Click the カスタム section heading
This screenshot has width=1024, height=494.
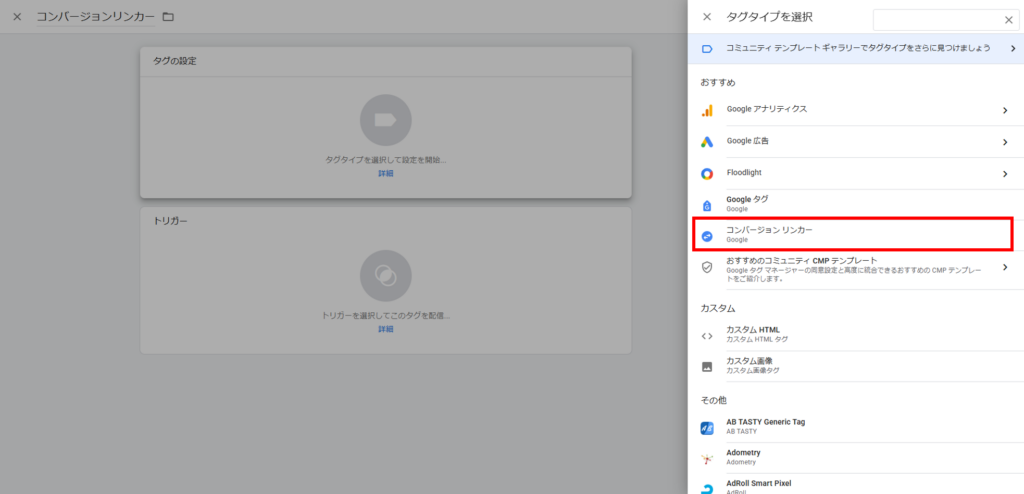(718, 308)
